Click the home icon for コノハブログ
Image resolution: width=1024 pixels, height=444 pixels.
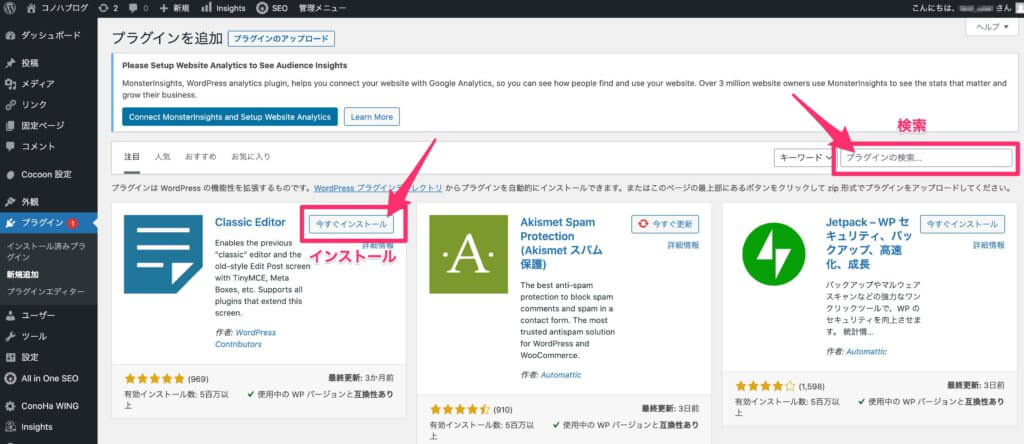(x=31, y=8)
